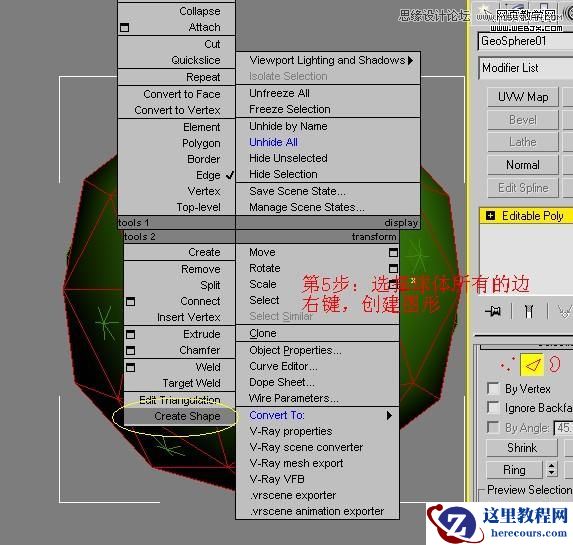573x545 pixels.
Task: Click the Pin Stack icon
Action: (493, 311)
